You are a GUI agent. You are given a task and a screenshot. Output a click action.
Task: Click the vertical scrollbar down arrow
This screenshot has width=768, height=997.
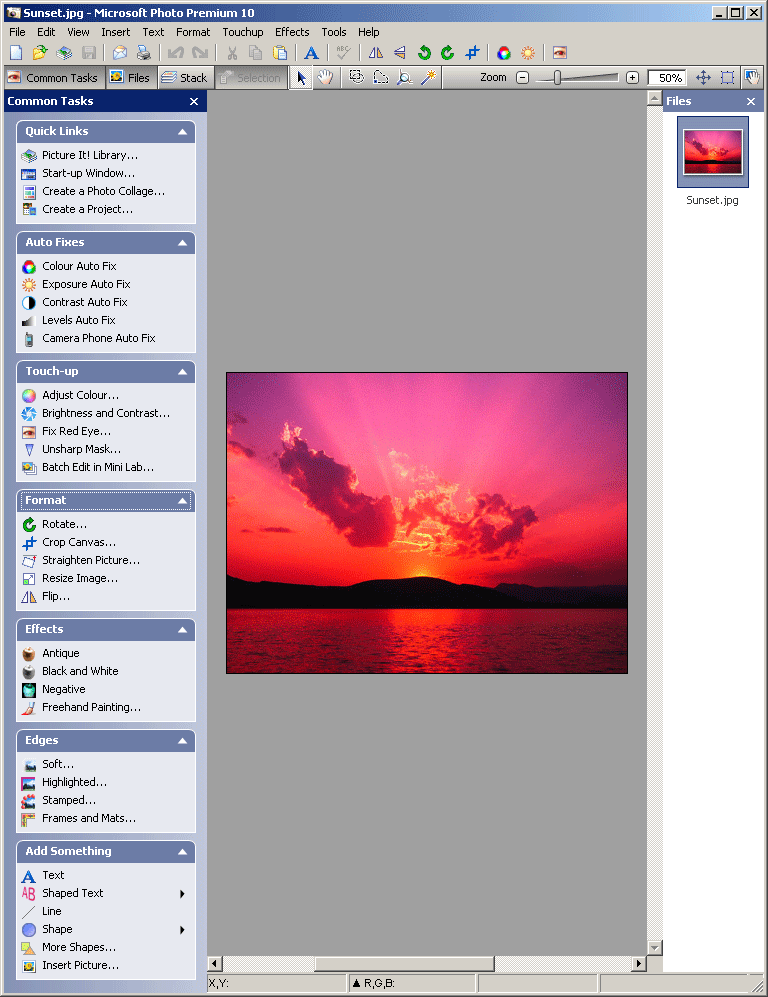[x=654, y=947]
